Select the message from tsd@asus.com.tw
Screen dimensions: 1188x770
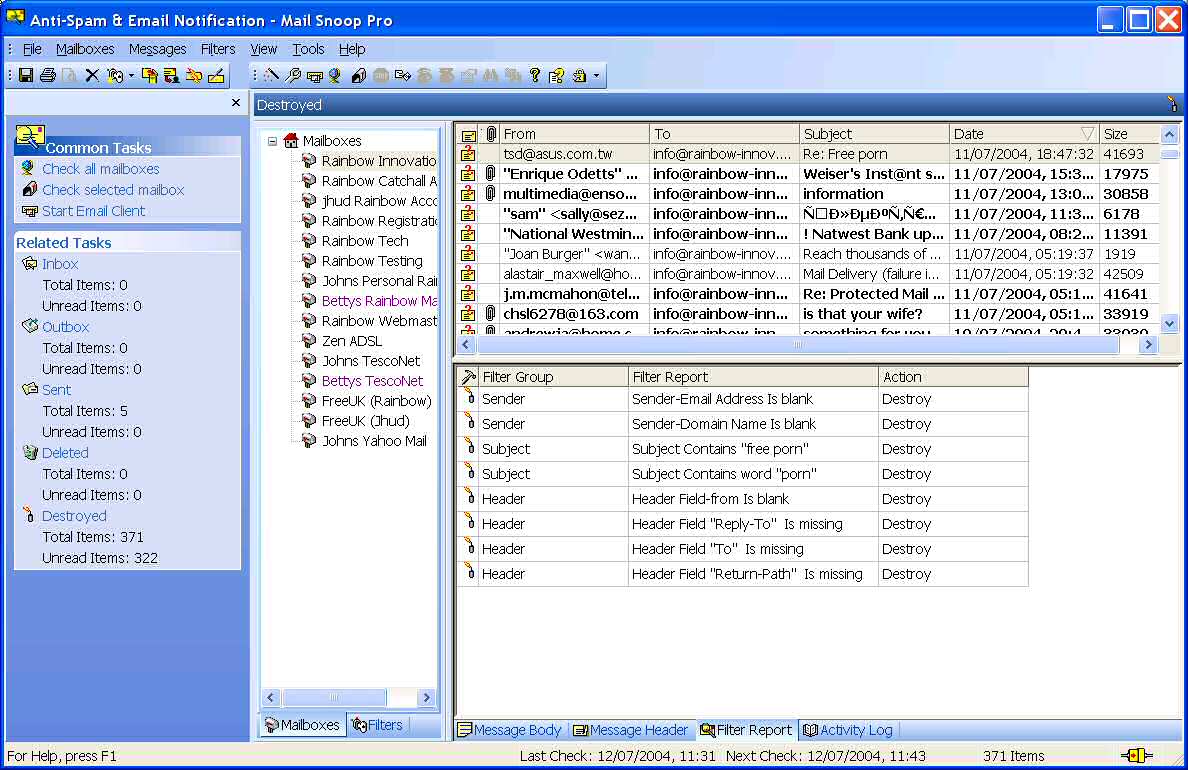807,154
